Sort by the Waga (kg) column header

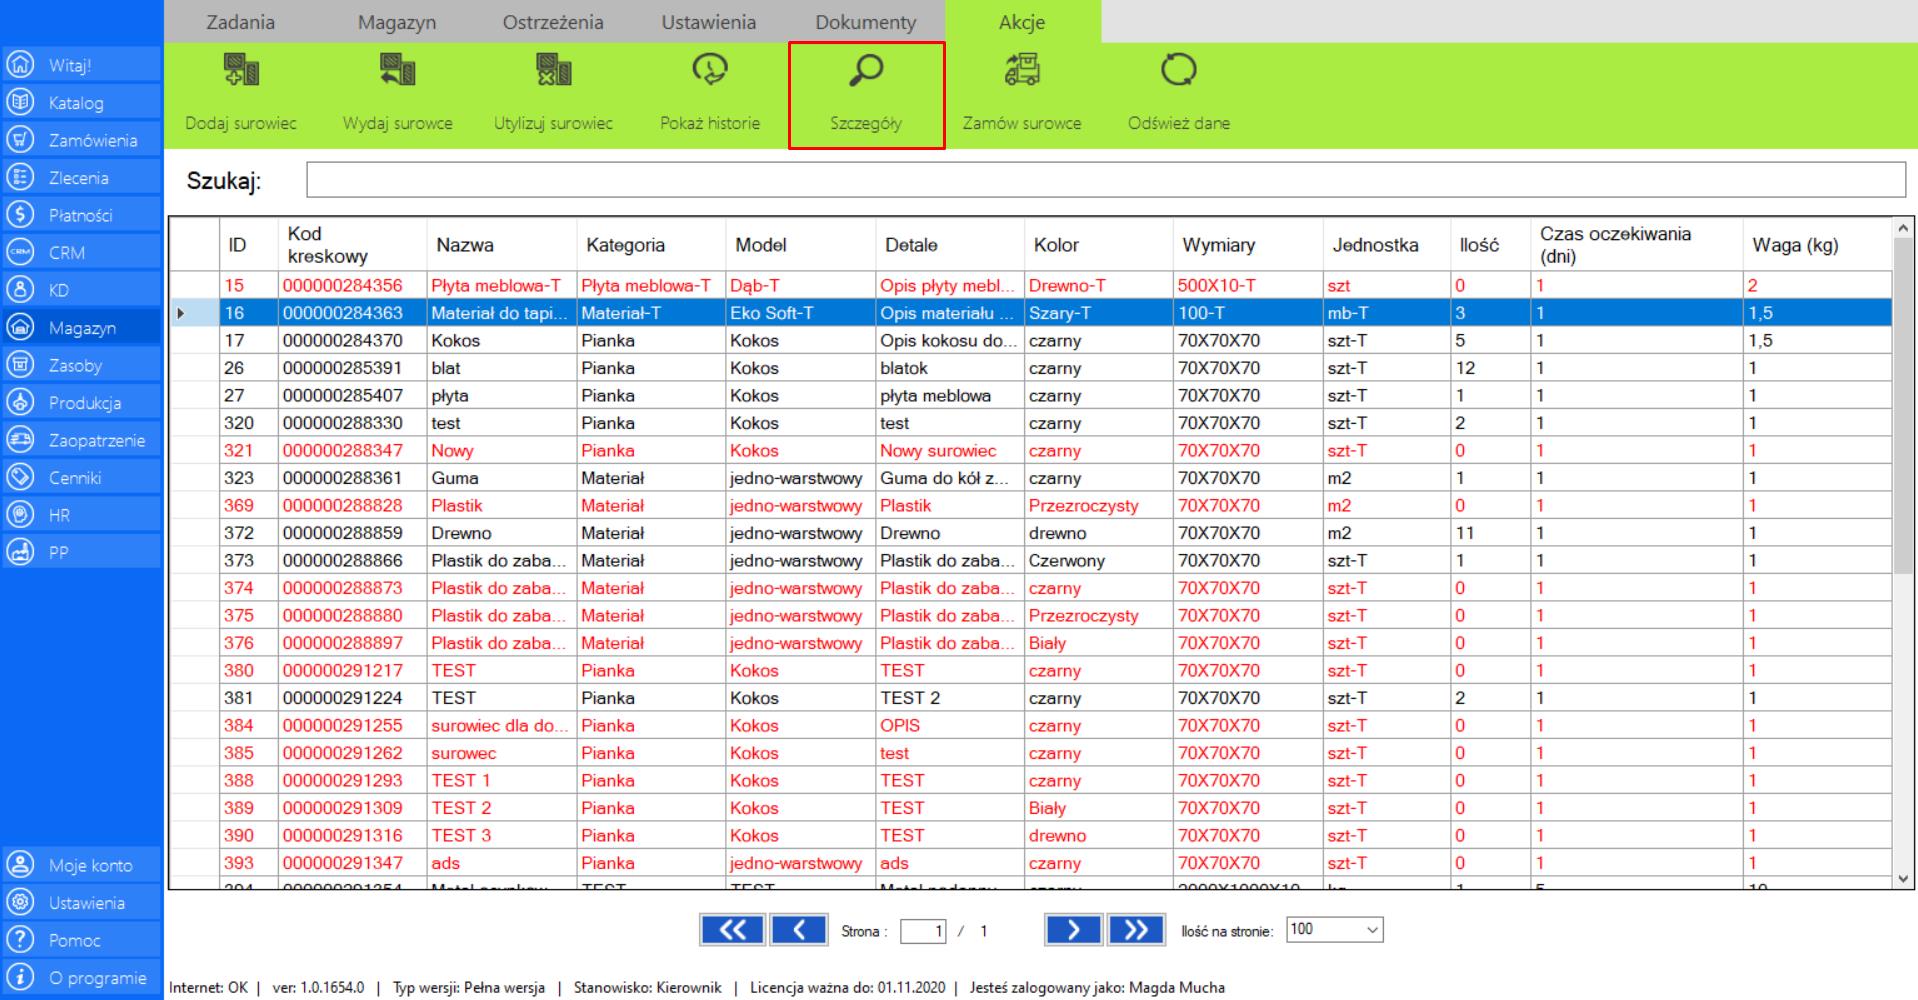pos(1817,245)
